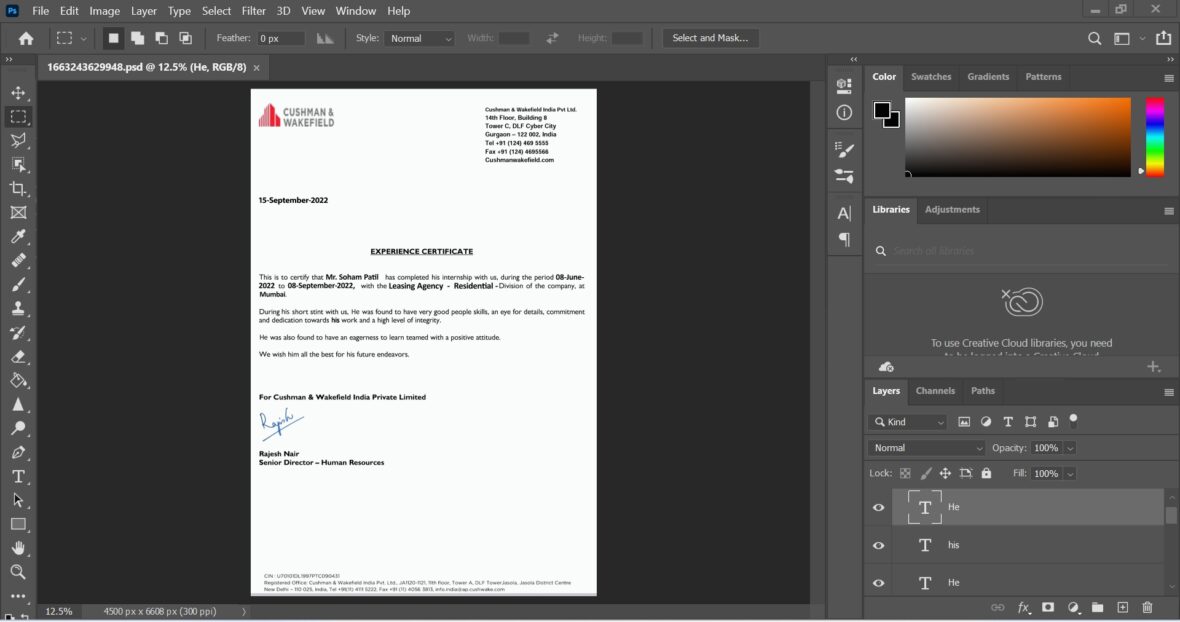
Task: Click the Select and Mask button
Action: pos(710,38)
